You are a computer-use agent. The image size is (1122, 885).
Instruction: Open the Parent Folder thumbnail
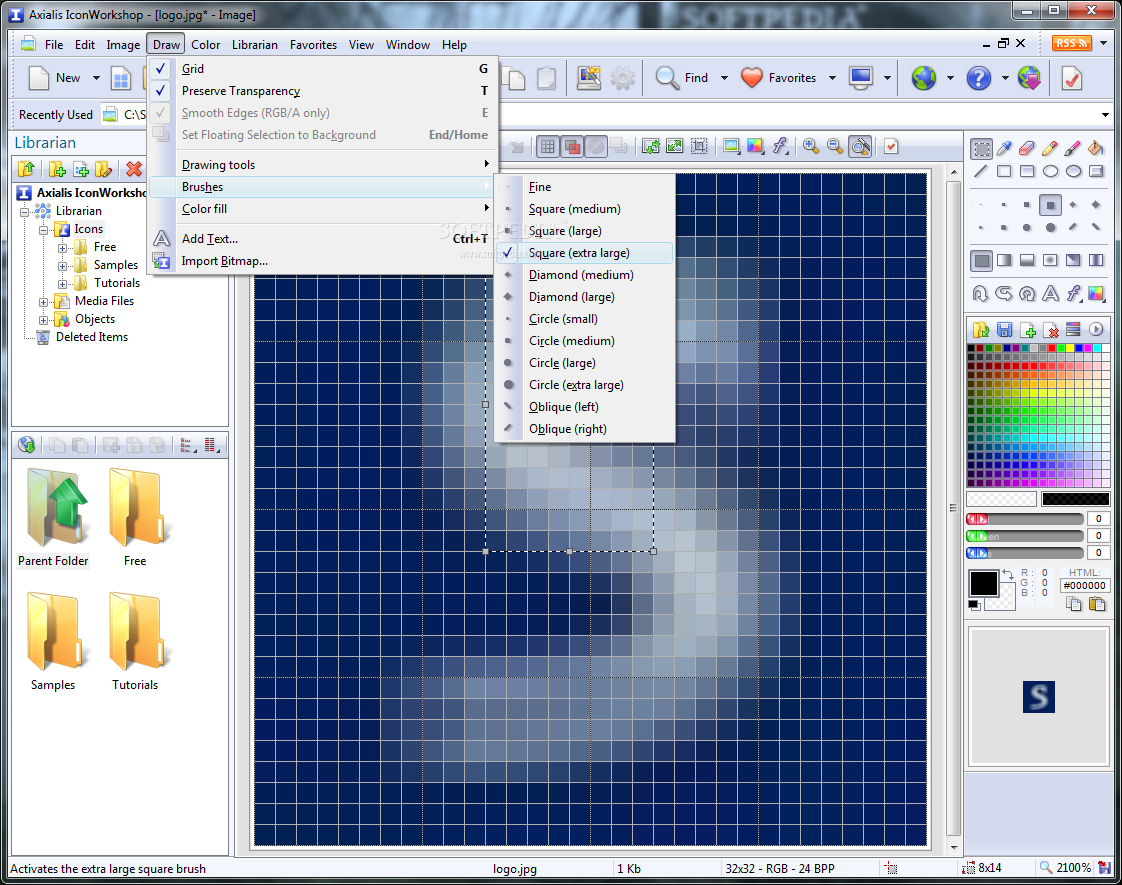[x=54, y=517]
